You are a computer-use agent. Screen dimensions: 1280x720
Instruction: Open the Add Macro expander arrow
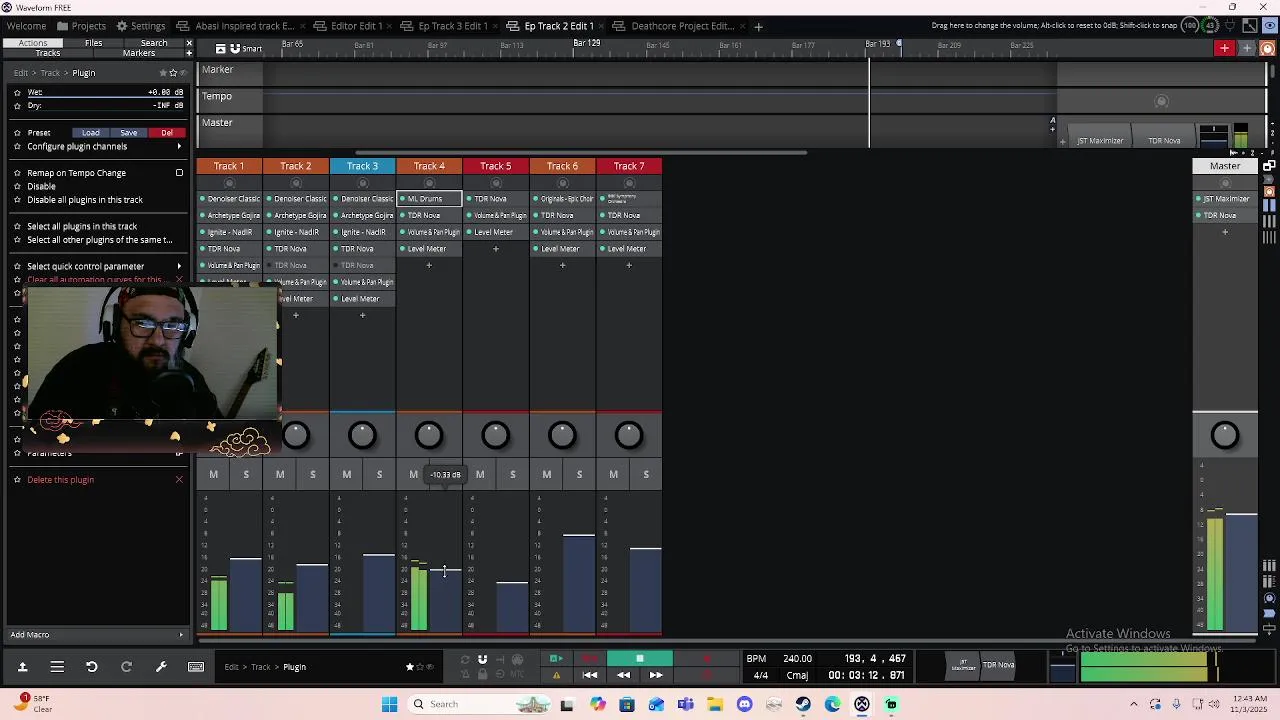181,635
